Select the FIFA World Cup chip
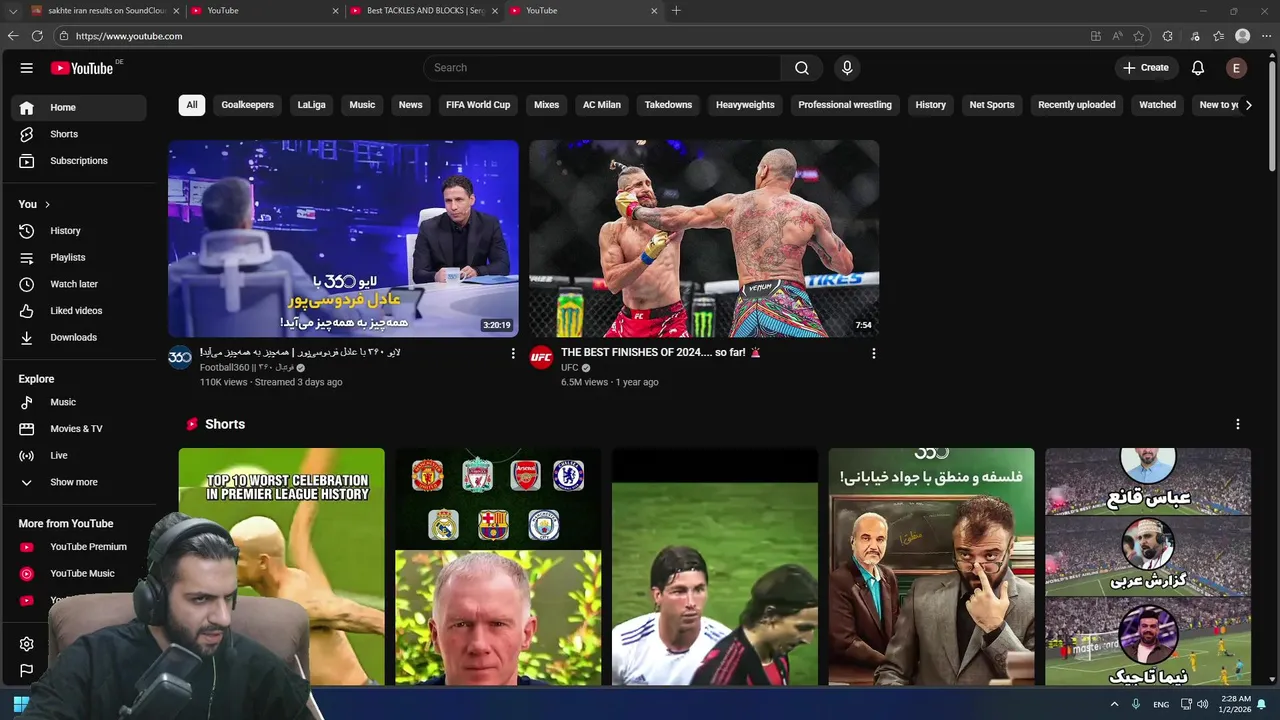Image resolution: width=1280 pixels, height=720 pixels. 478,105
